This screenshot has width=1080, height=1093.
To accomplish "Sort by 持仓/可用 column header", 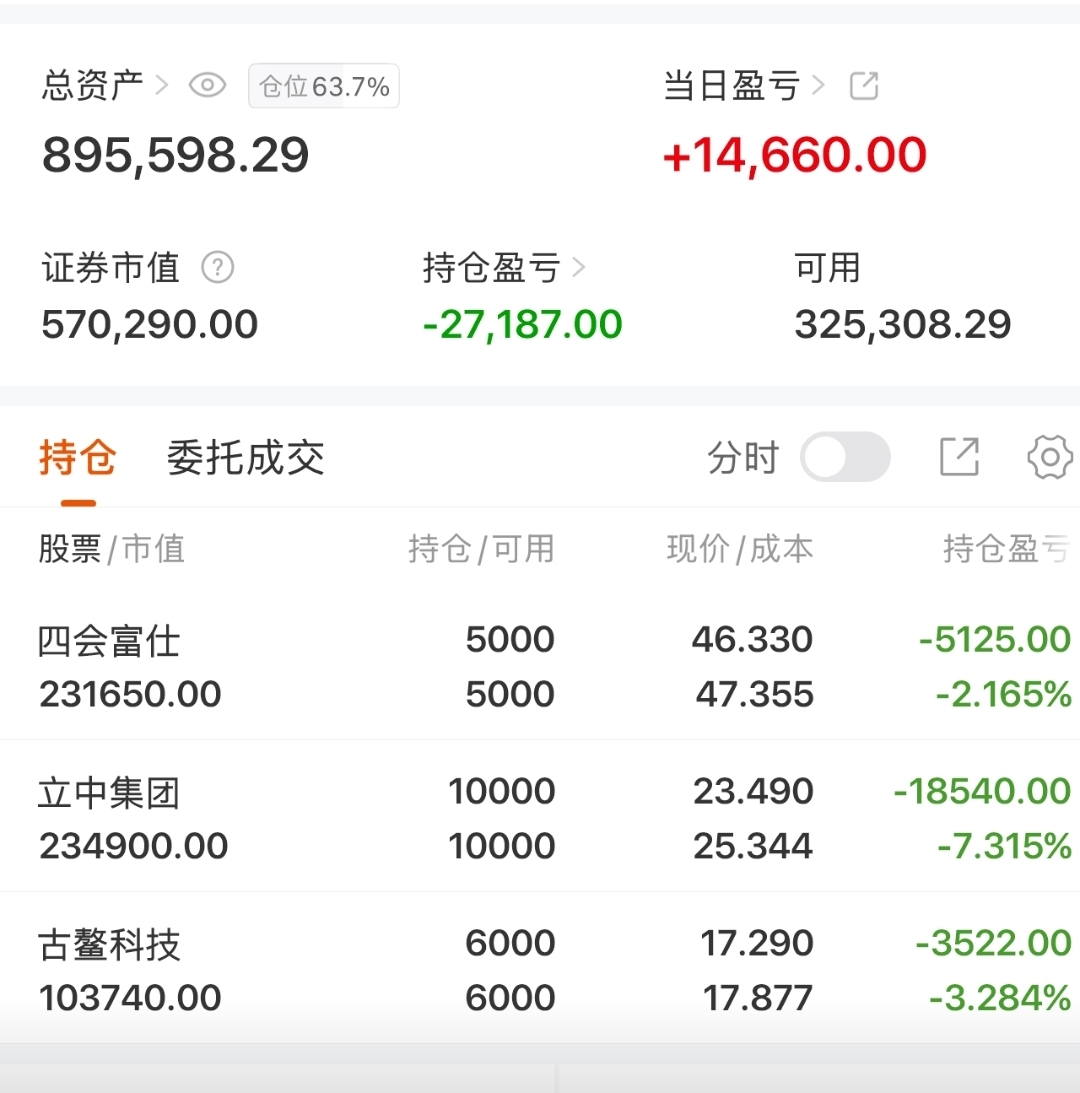I will click(x=481, y=549).
